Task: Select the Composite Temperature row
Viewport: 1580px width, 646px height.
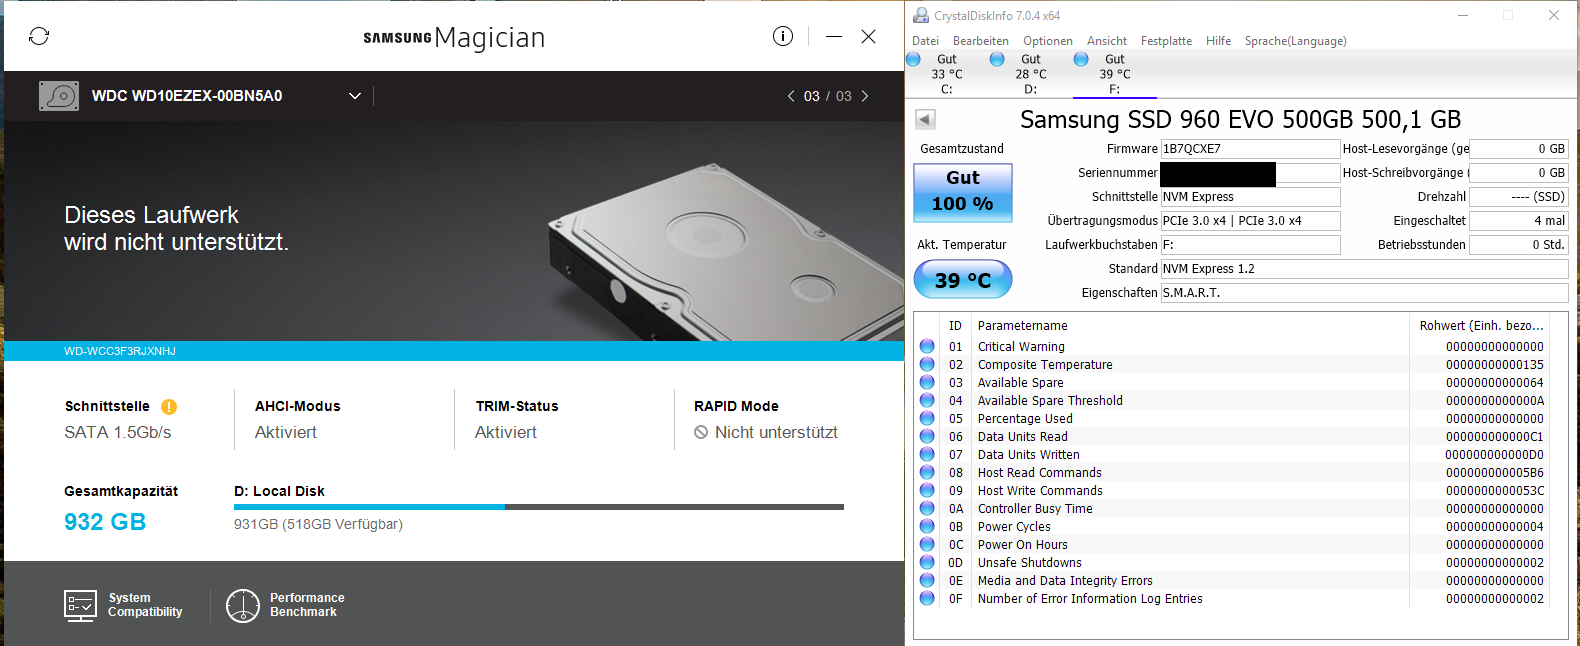Action: (x=1231, y=365)
